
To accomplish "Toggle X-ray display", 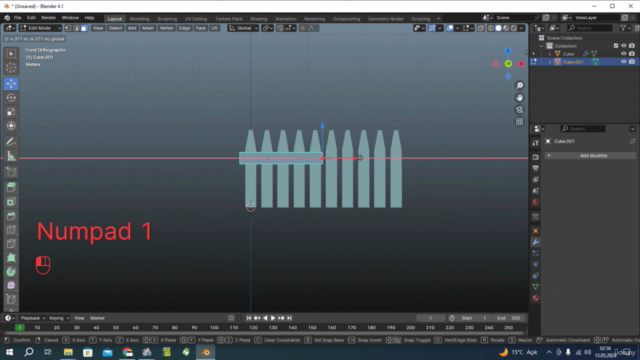I will (x=481, y=28).
